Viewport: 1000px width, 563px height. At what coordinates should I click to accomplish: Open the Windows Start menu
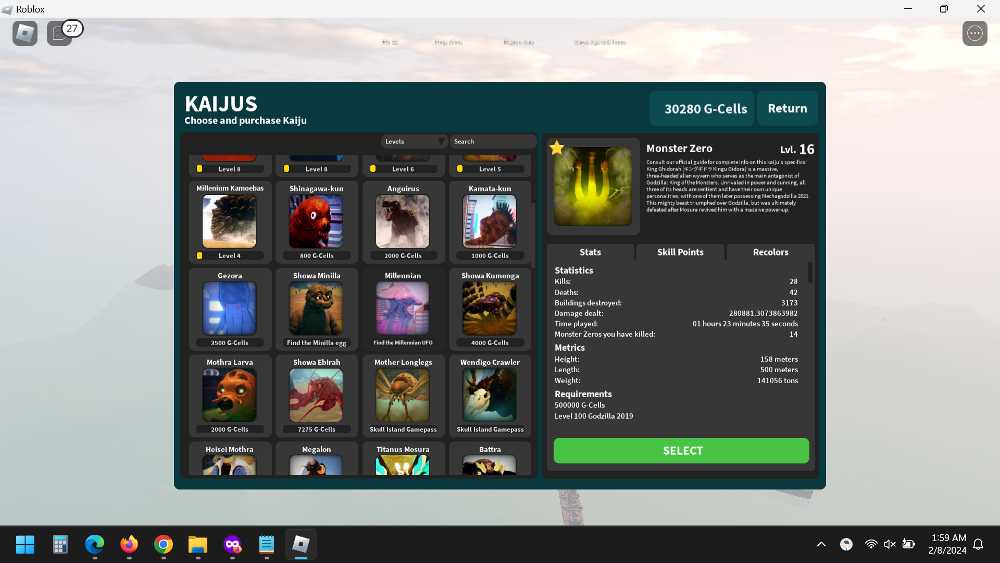tap(25, 545)
